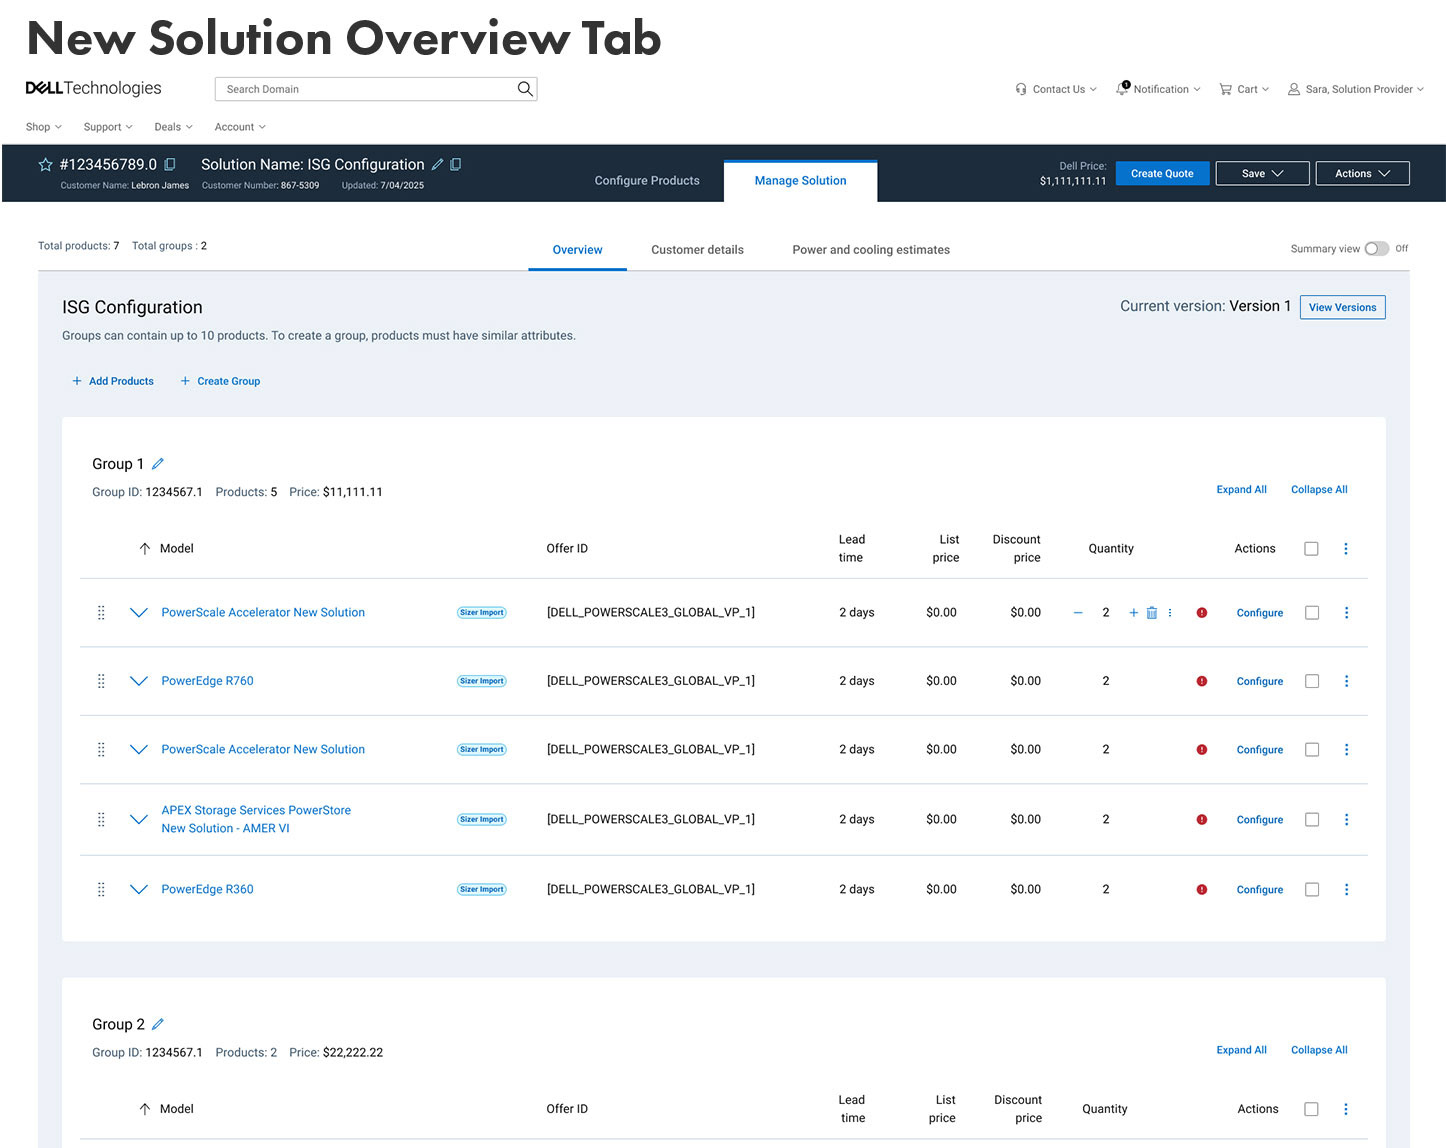Check the Group 2 select-all checkbox
Image resolution: width=1446 pixels, height=1148 pixels.
click(x=1311, y=1109)
